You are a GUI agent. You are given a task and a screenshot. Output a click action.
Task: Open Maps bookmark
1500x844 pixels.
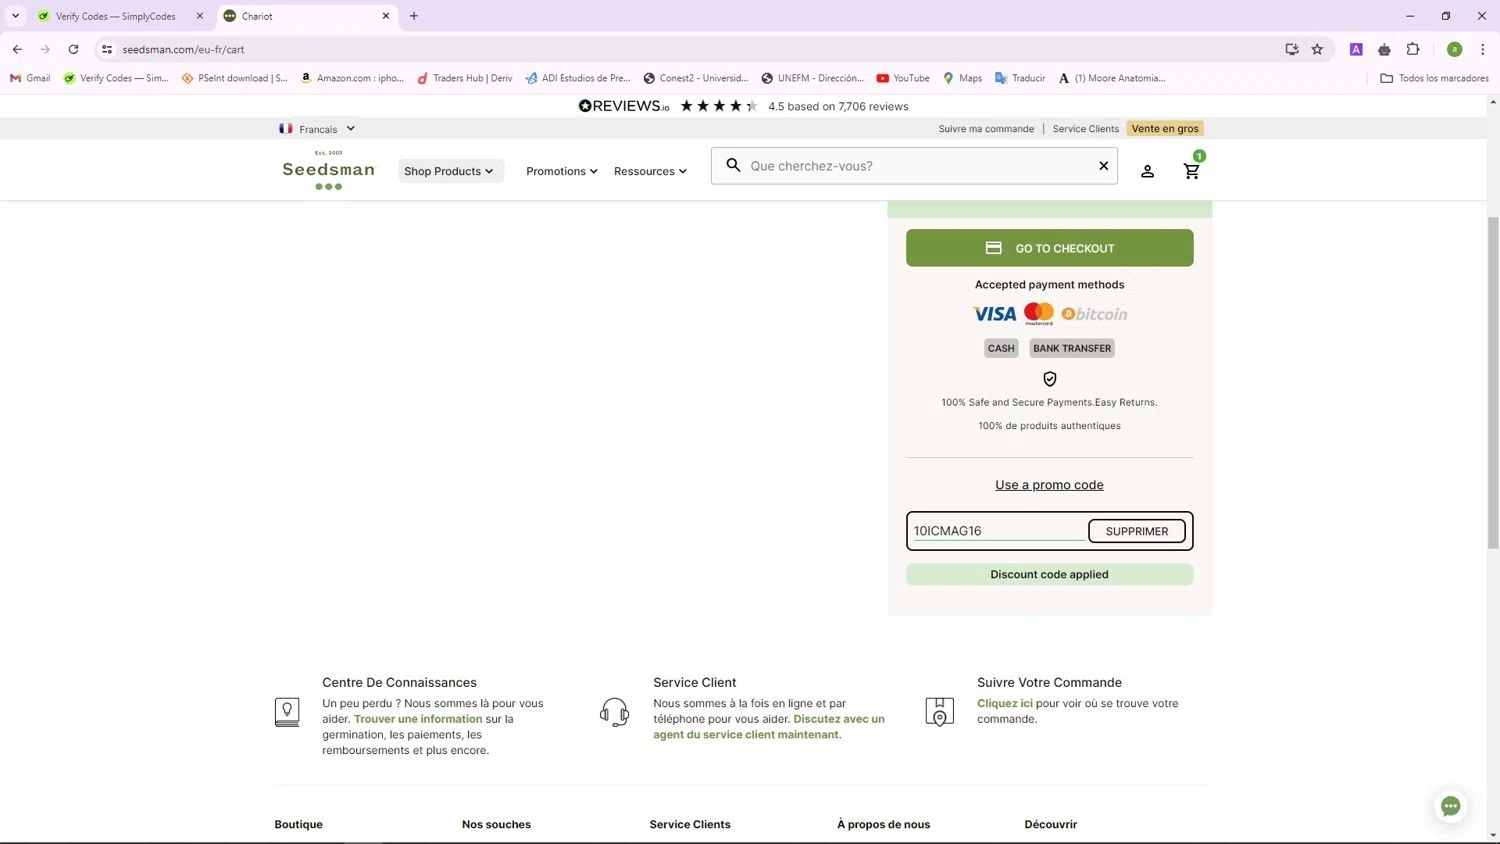pyautogui.click(x=962, y=78)
